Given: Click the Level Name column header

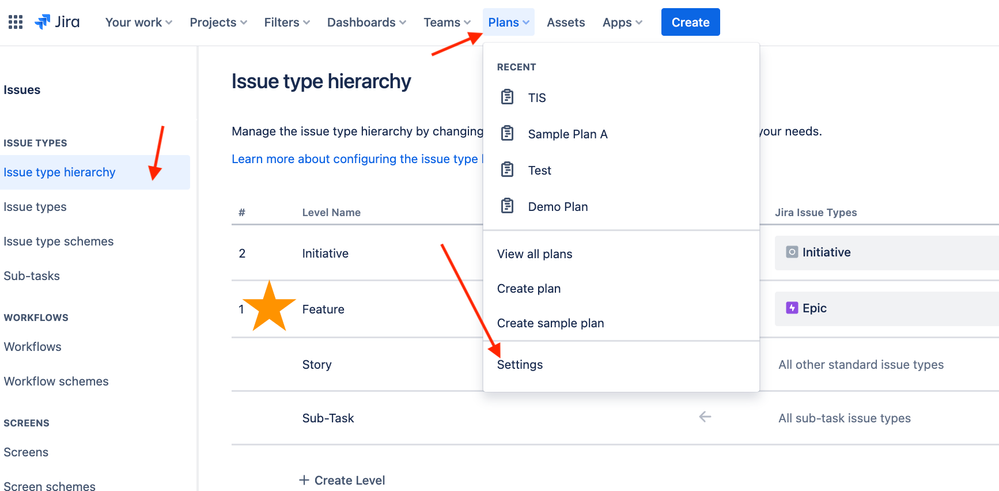Looking at the screenshot, I should click(x=331, y=213).
